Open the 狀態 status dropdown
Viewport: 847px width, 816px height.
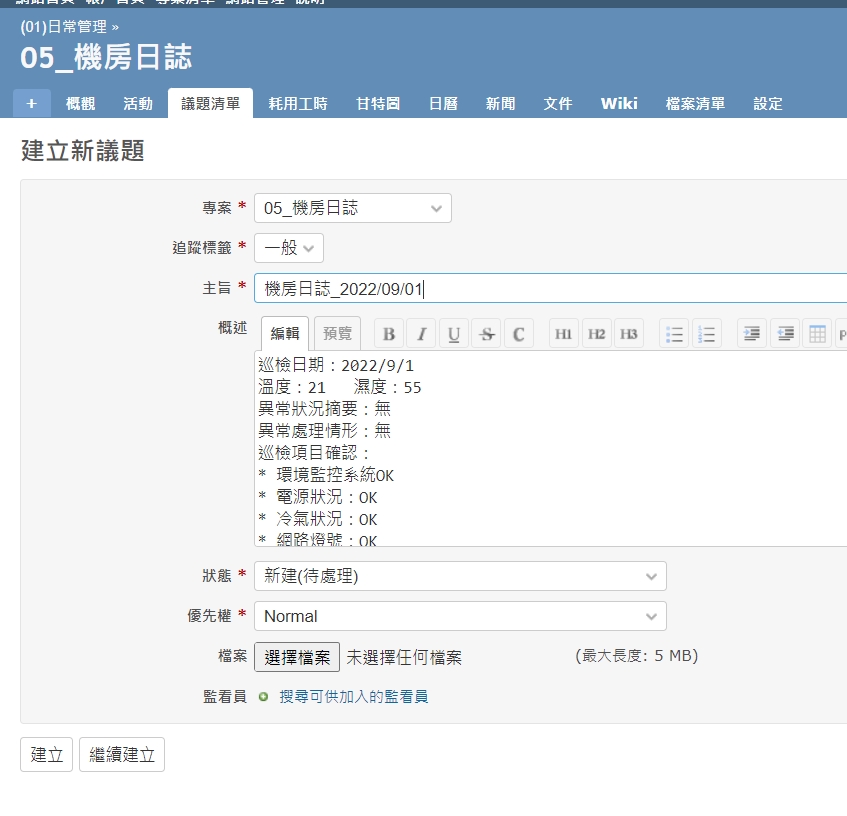[x=459, y=576]
